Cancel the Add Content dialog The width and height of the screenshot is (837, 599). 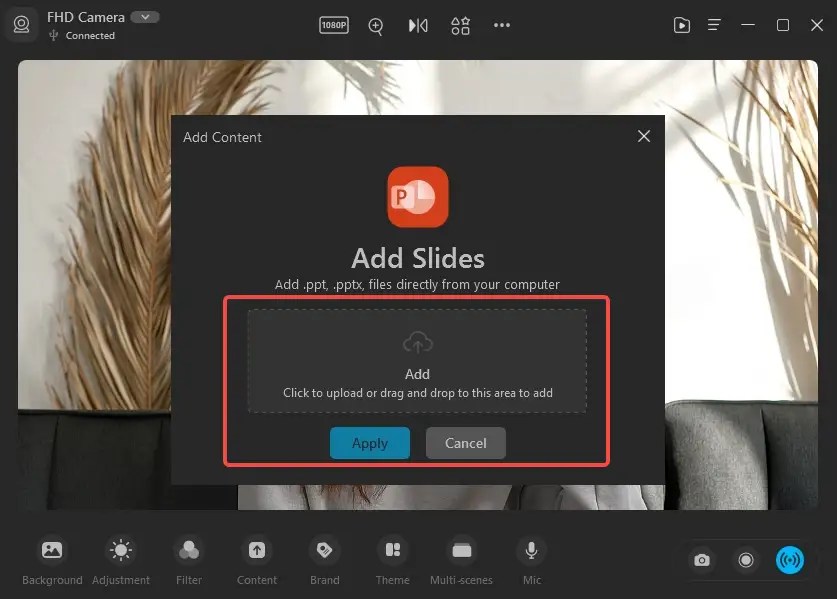coord(465,443)
